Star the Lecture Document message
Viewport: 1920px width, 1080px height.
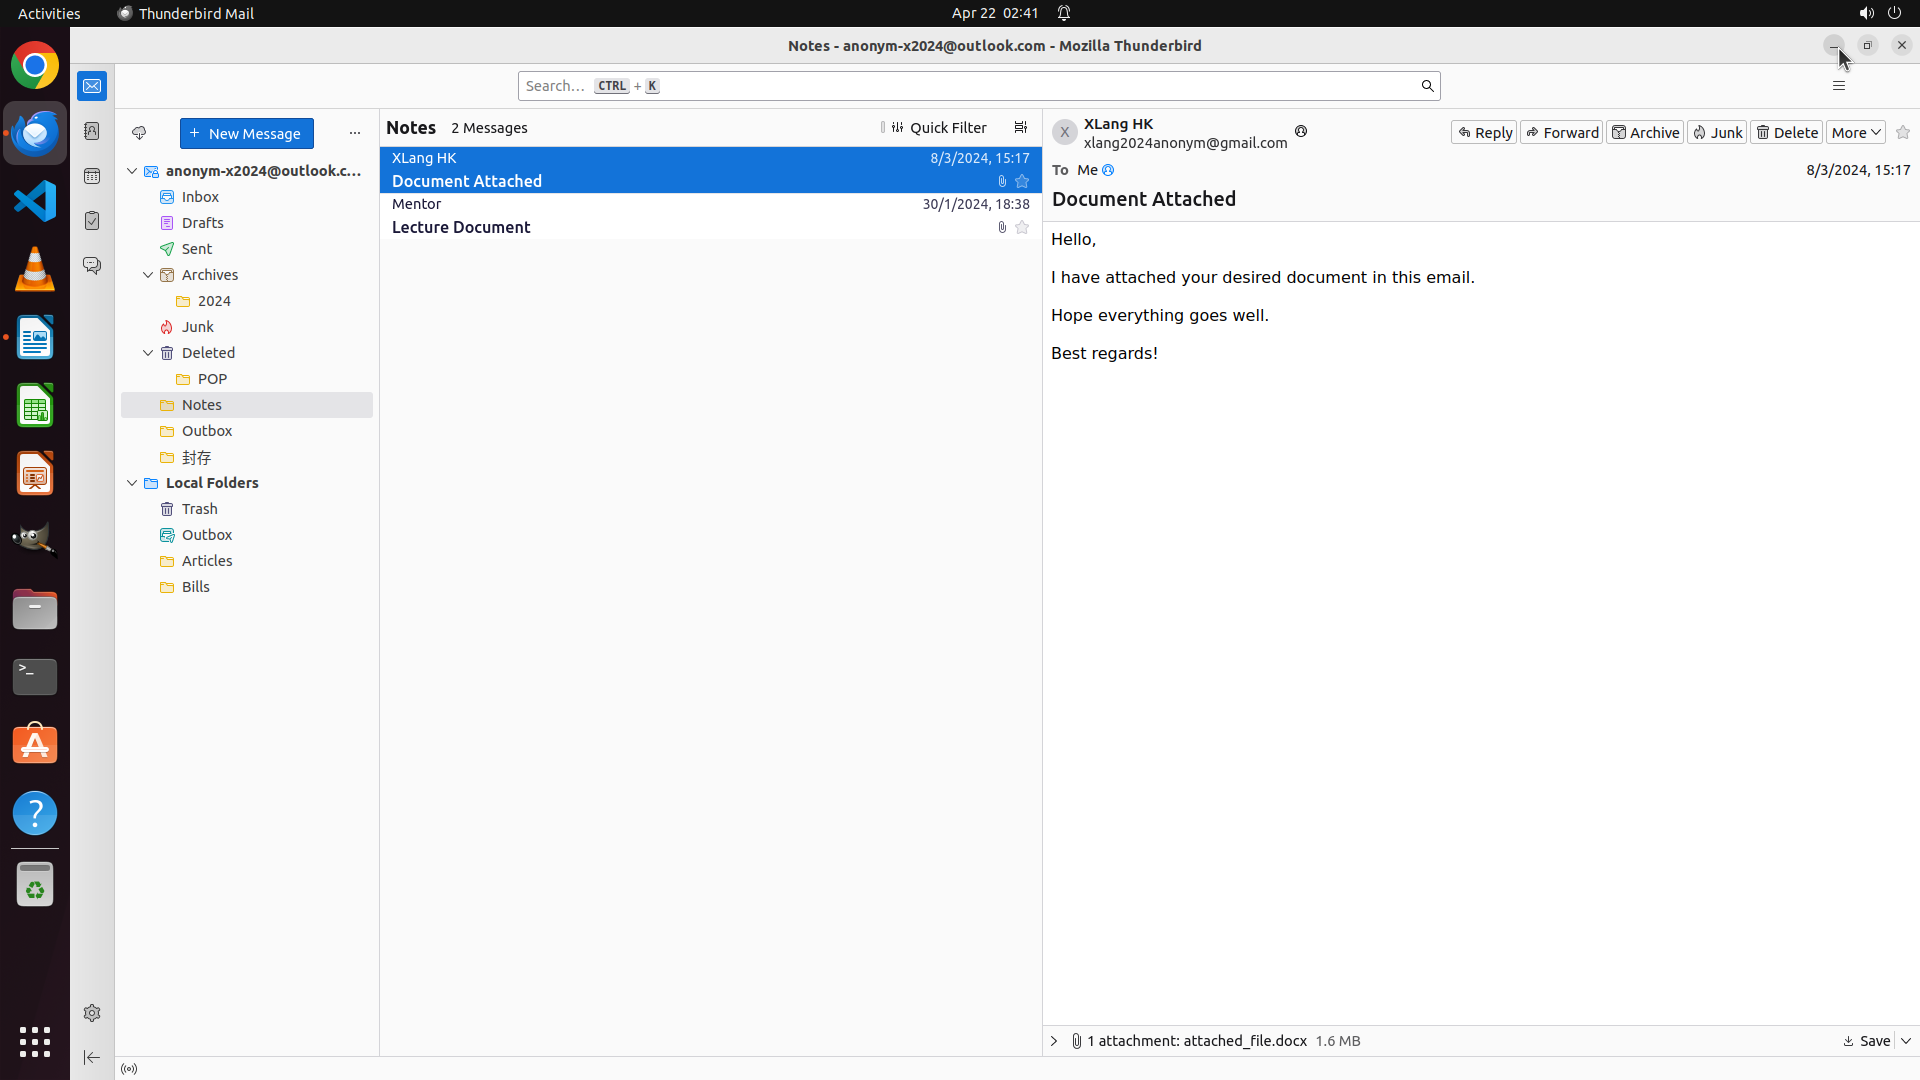point(1022,228)
